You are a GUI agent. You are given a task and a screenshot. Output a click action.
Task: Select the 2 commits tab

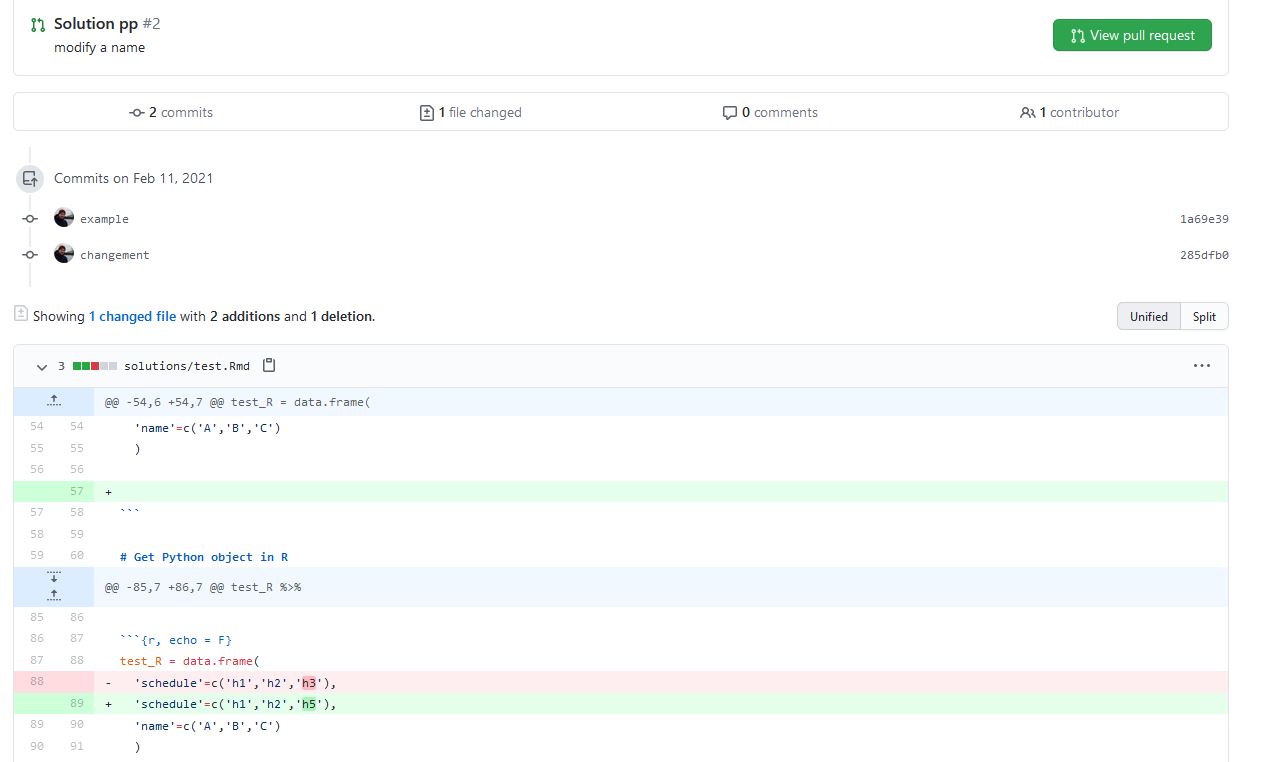click(171, 113)
